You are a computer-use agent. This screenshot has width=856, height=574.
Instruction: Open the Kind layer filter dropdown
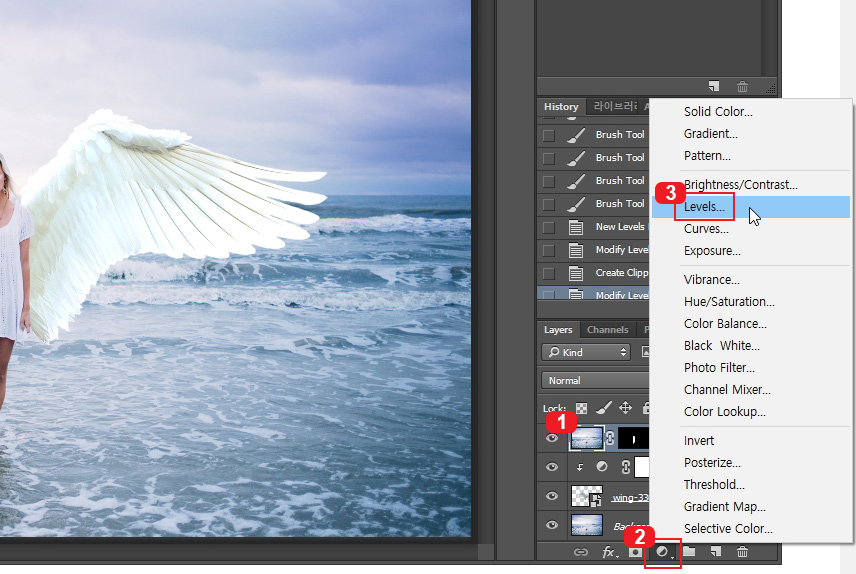tap(586, 352)
